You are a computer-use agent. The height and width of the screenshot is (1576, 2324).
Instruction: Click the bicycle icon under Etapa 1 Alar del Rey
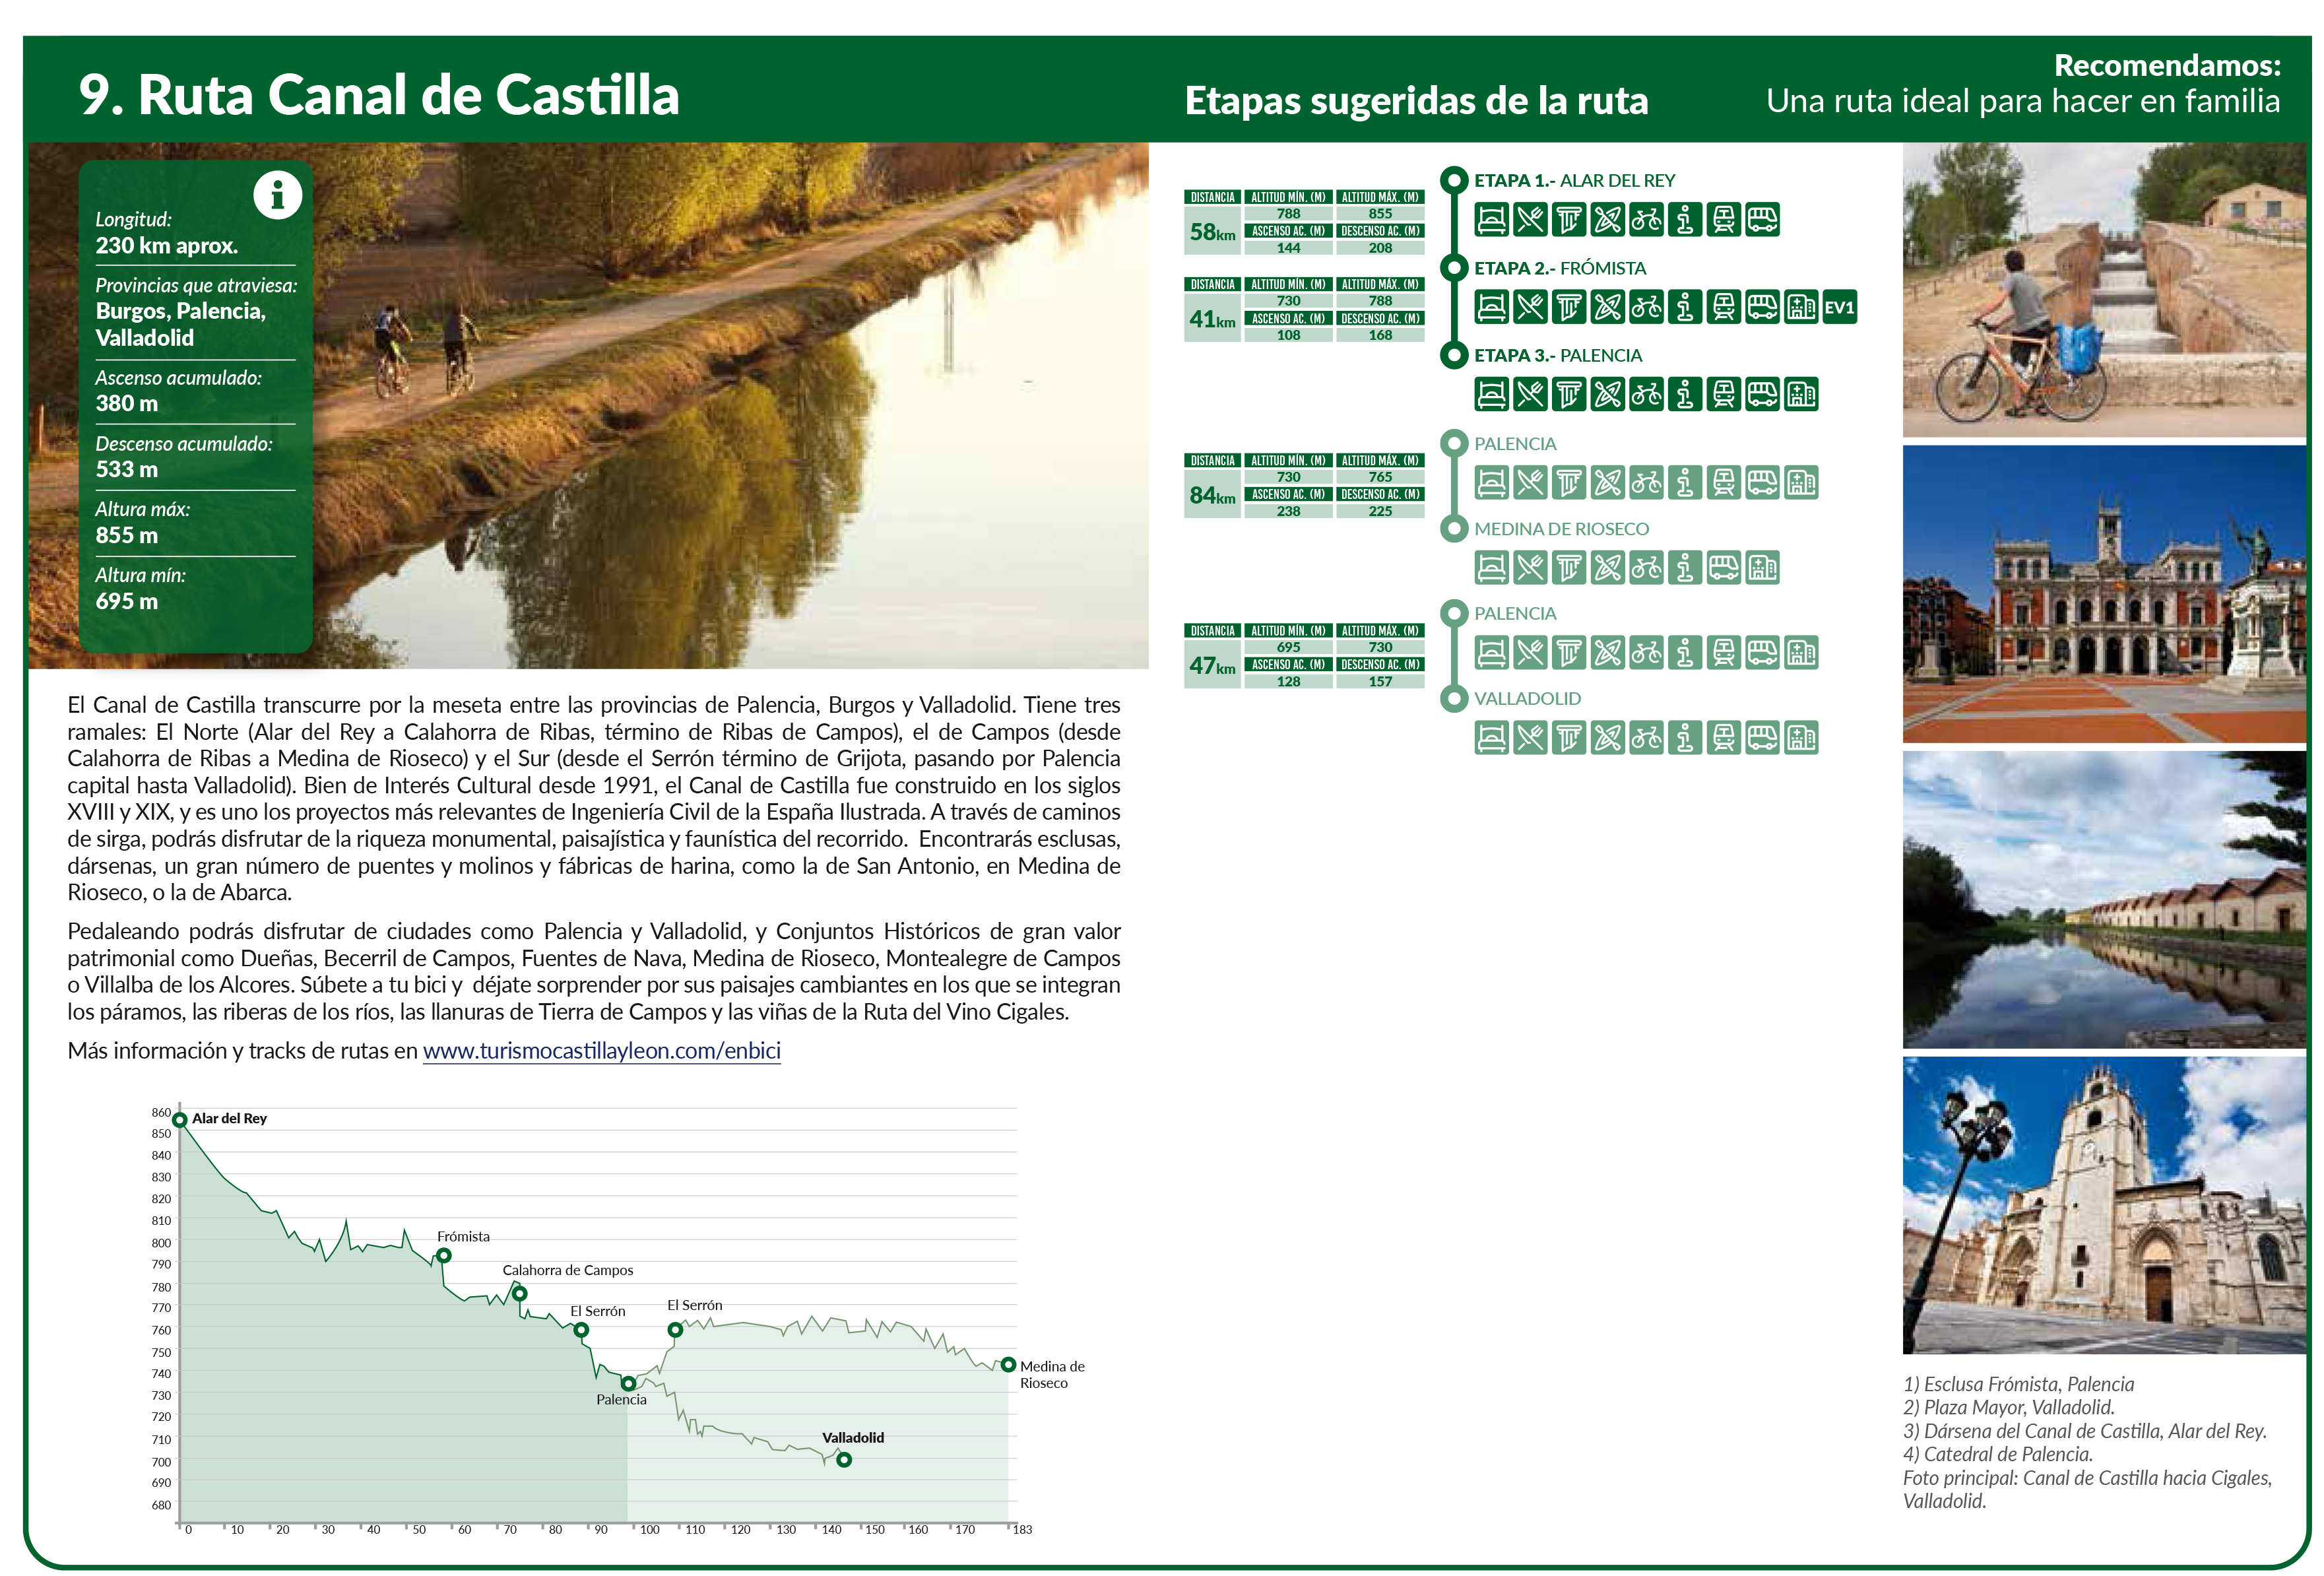(1646, 219)
